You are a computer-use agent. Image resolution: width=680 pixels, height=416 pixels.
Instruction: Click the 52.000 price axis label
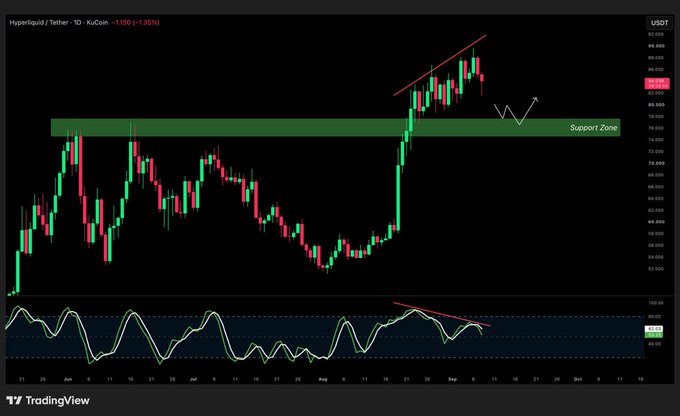(656, 269)
